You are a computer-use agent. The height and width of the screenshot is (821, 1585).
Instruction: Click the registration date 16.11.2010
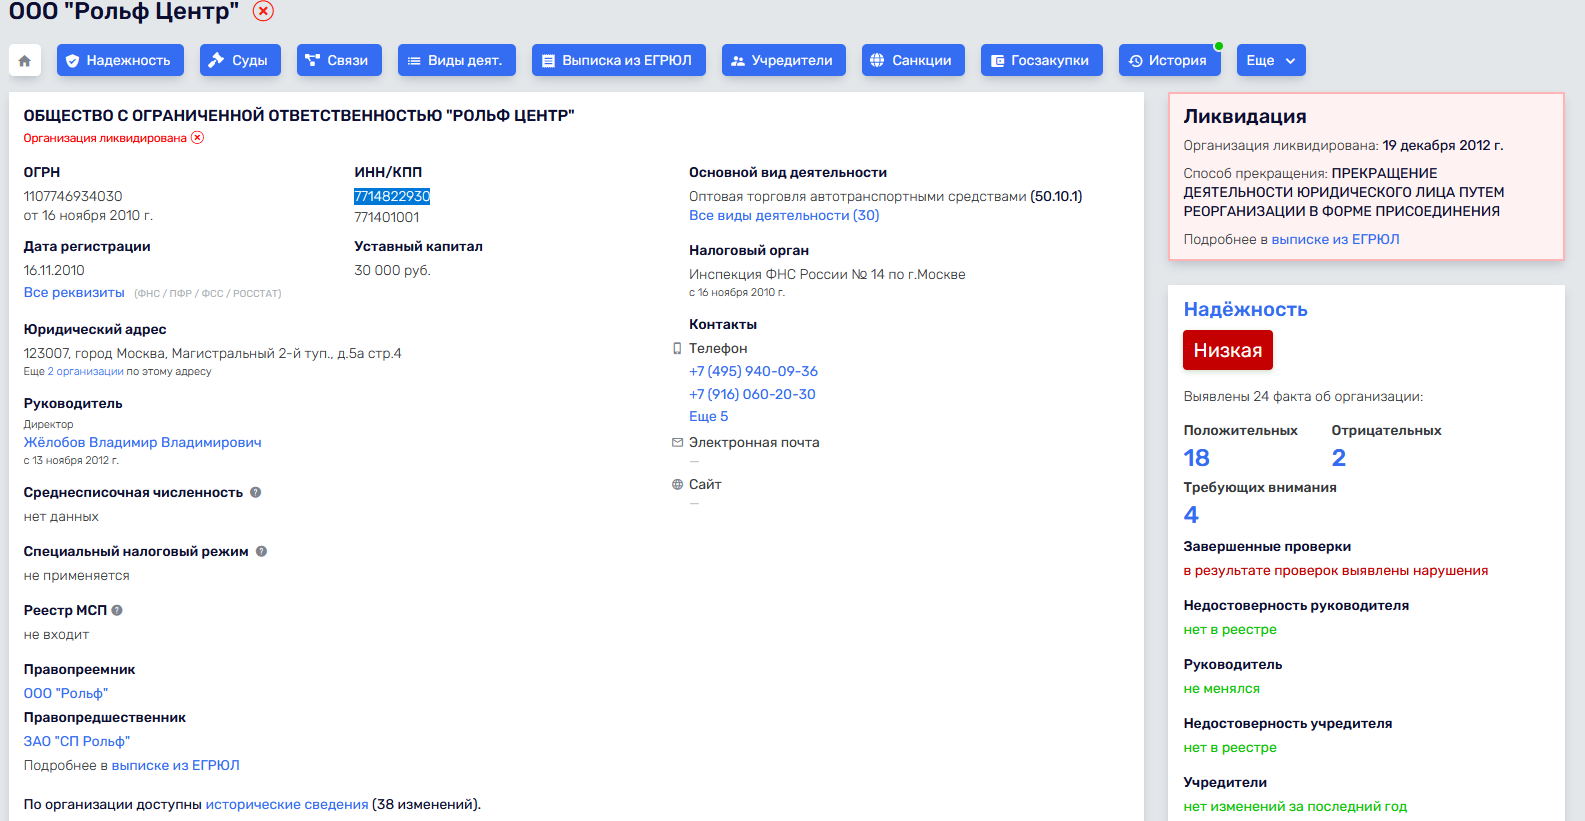click(x=54, y=270)
